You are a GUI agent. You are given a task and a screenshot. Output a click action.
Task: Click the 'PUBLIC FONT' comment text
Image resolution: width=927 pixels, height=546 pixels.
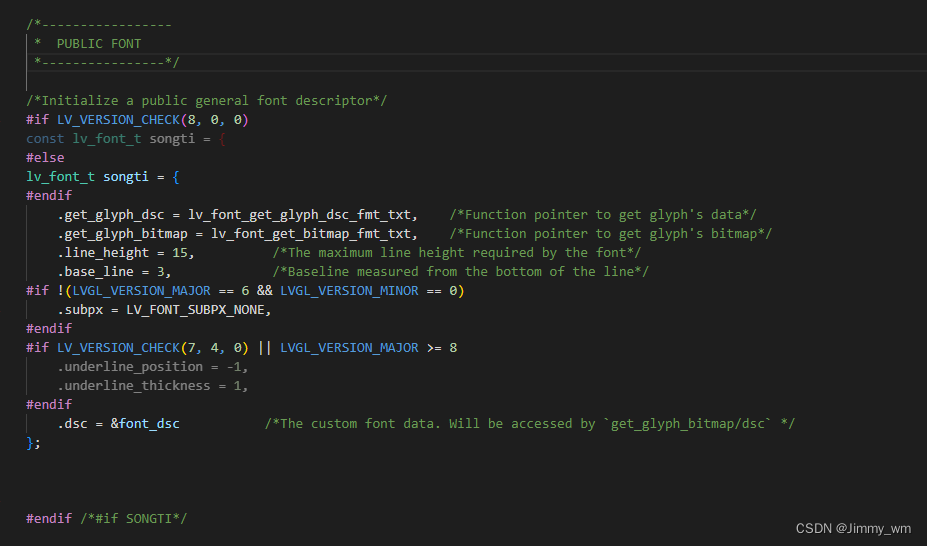[x=99, y=44]
